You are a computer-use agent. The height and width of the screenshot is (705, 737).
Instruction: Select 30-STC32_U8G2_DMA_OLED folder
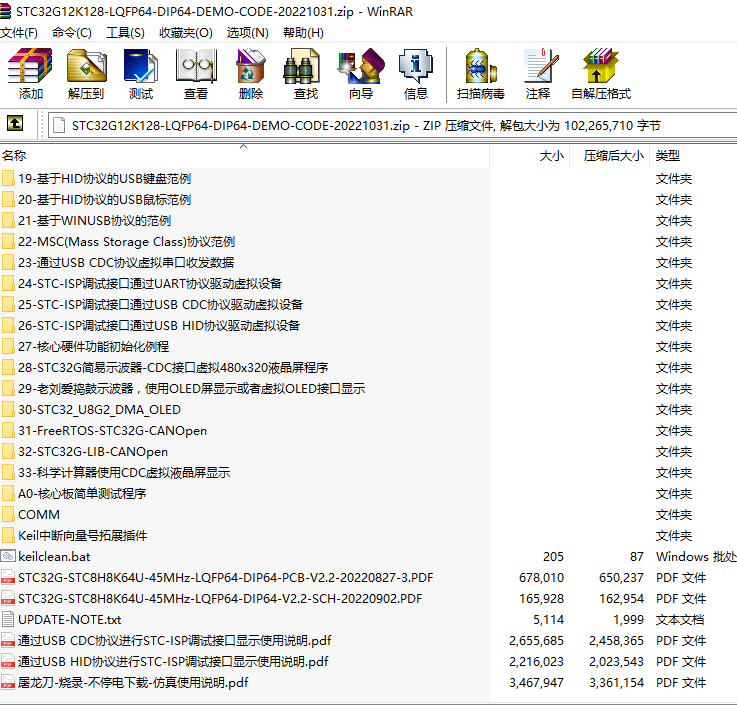(x=99, y=410)
